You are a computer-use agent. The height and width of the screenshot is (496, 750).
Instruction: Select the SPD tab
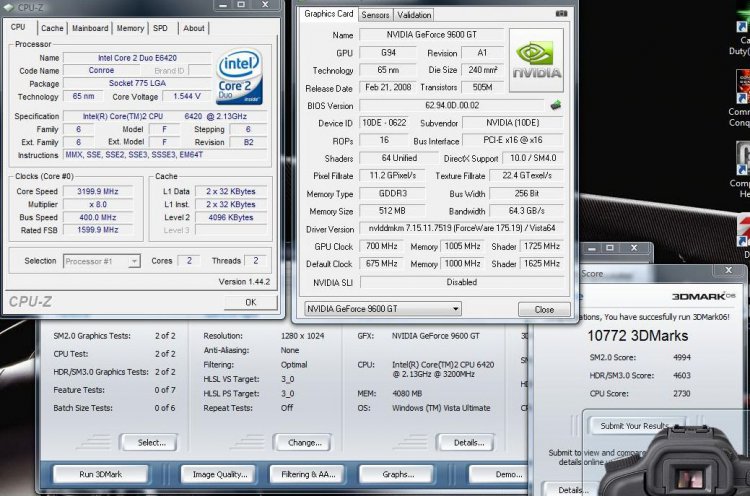tap(160, 28)
